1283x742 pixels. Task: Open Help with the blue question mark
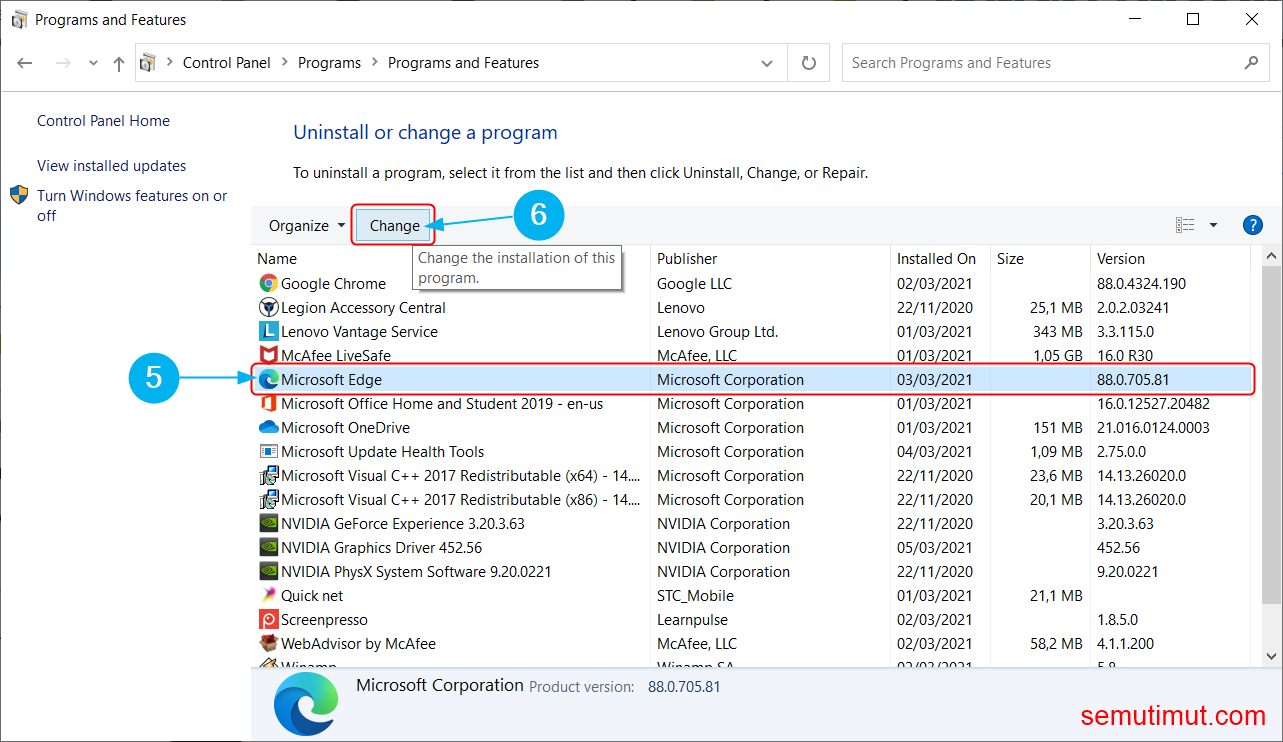tap(1252, 225)
